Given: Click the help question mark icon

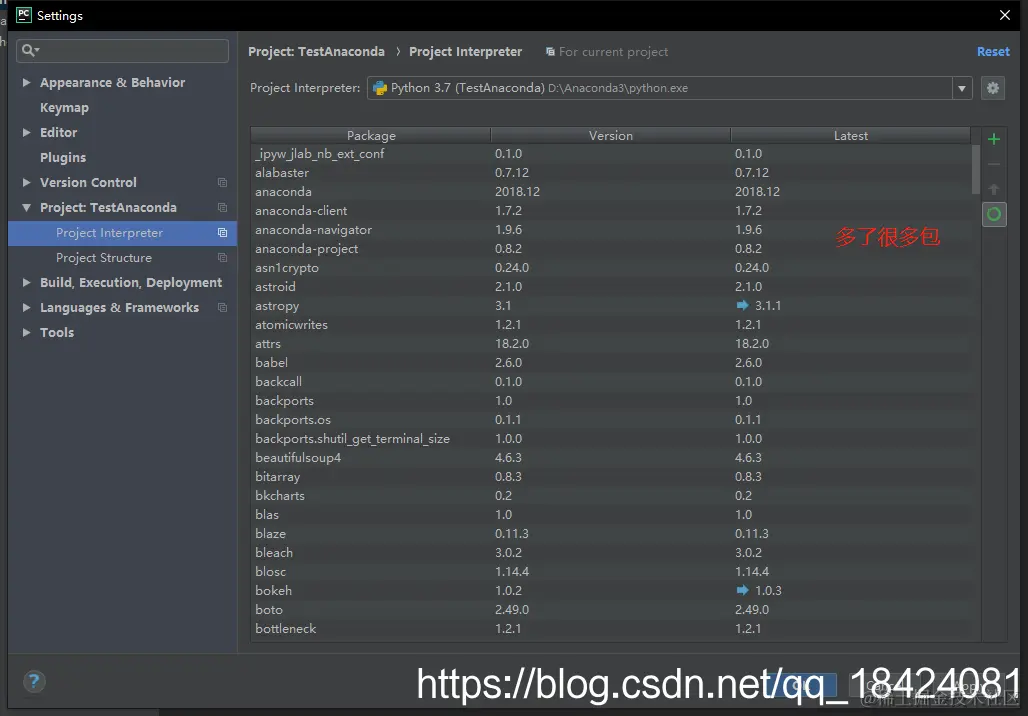Looking at the screenshot, I should coord(34,682).
